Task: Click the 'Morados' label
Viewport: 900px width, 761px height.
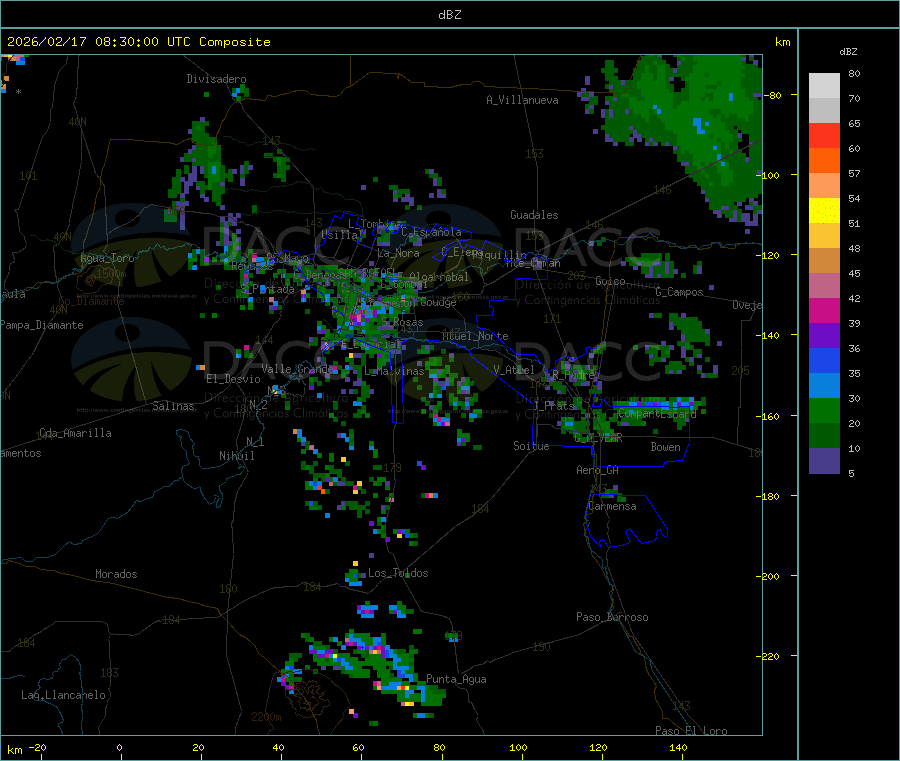Action: (x=116, y=574)
